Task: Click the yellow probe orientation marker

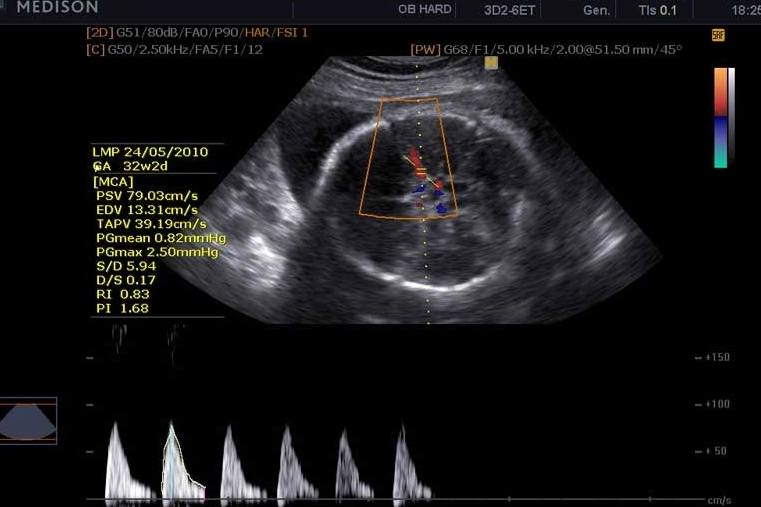Action: (x=491, y=62)
